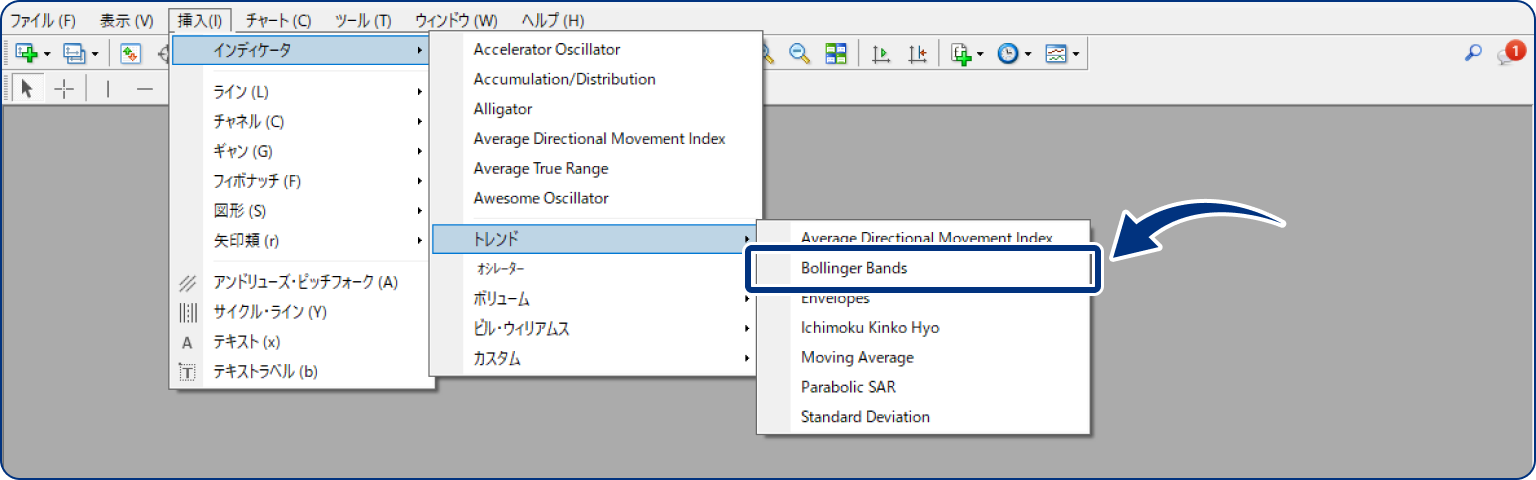Click the zoom out magnifier icon
This screenshot has height=480, width=1536.
(799, 53)
